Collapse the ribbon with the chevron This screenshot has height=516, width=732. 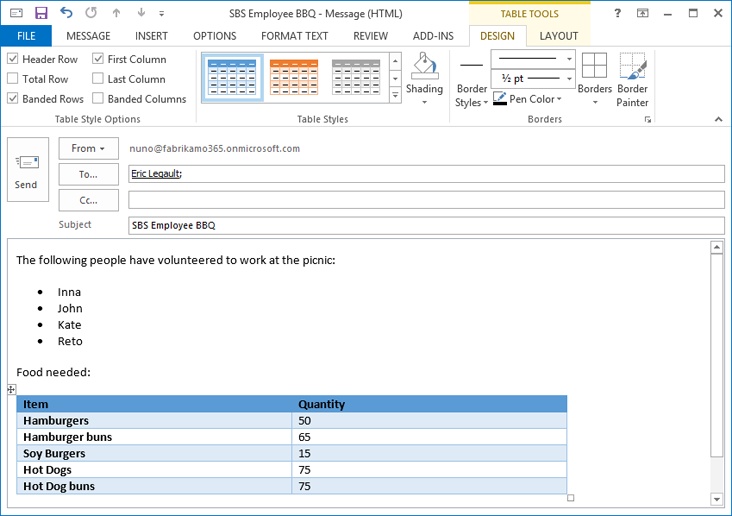tap(718, 120)
